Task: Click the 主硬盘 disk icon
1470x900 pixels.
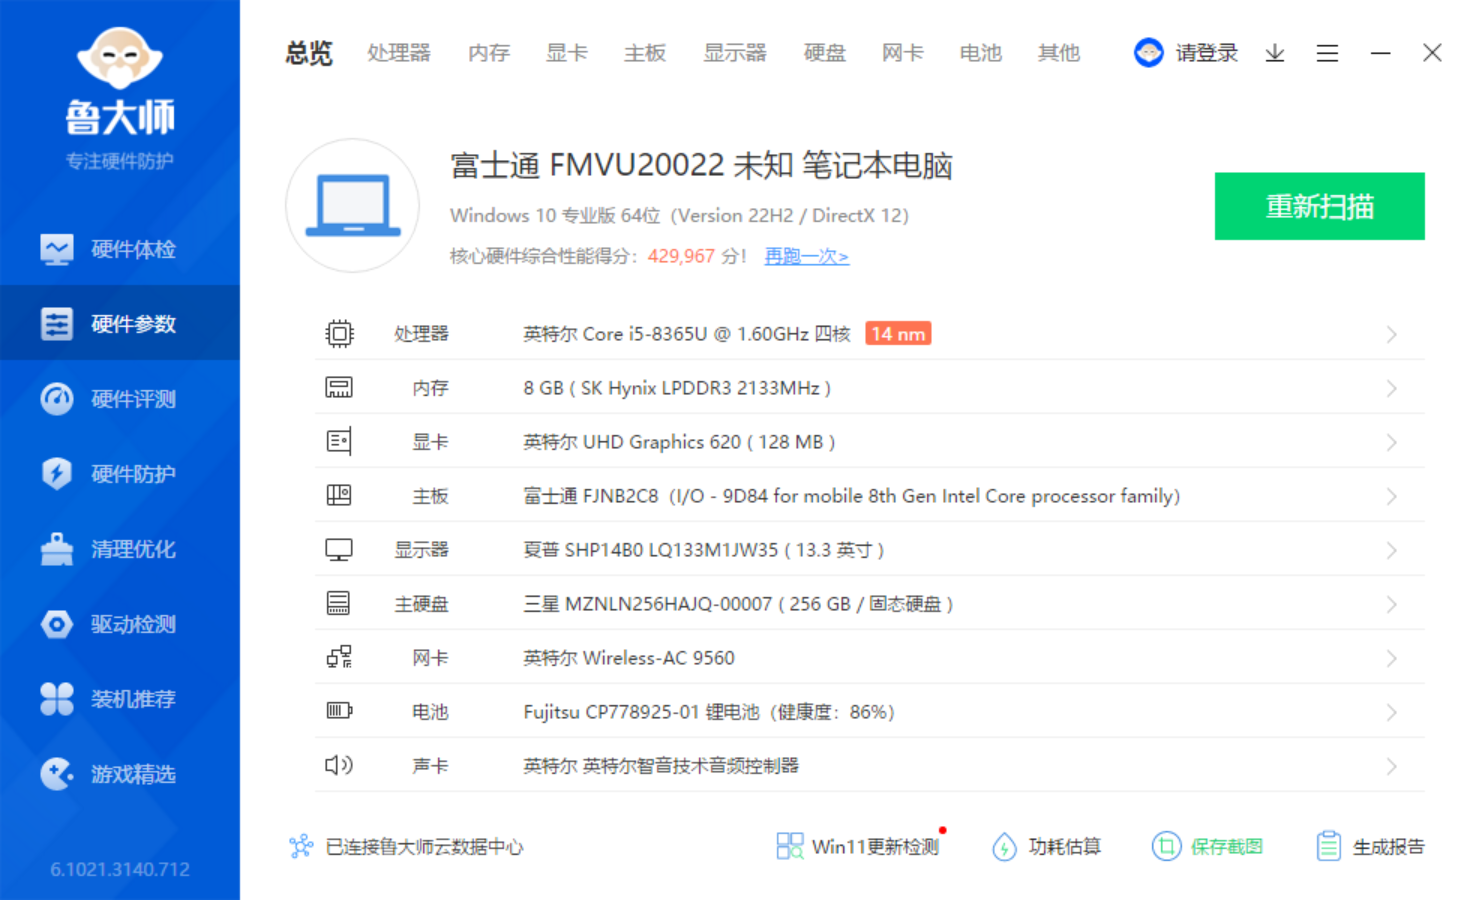Action: pos(339,603)
